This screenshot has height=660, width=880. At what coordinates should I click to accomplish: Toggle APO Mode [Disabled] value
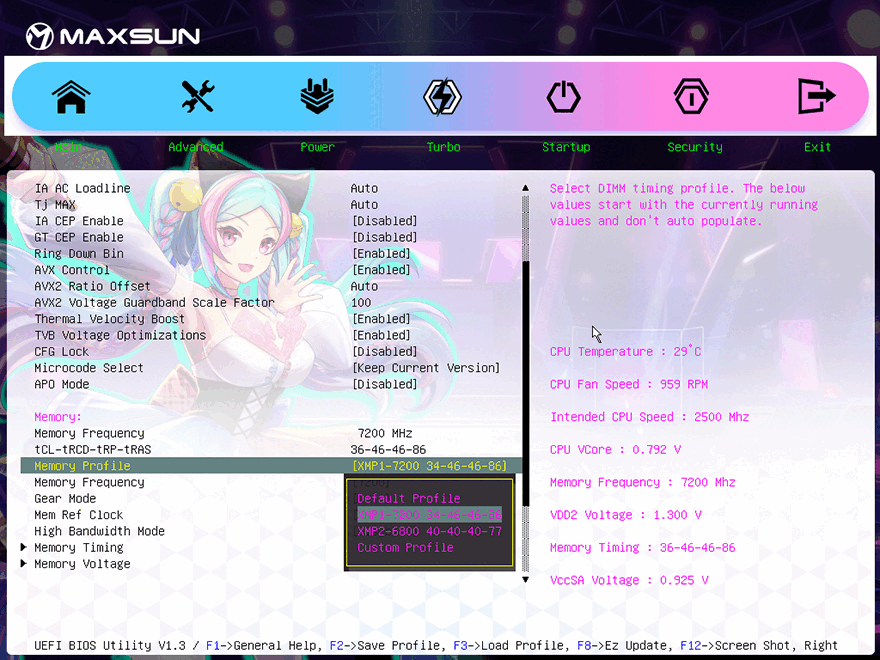pos(385,384)
